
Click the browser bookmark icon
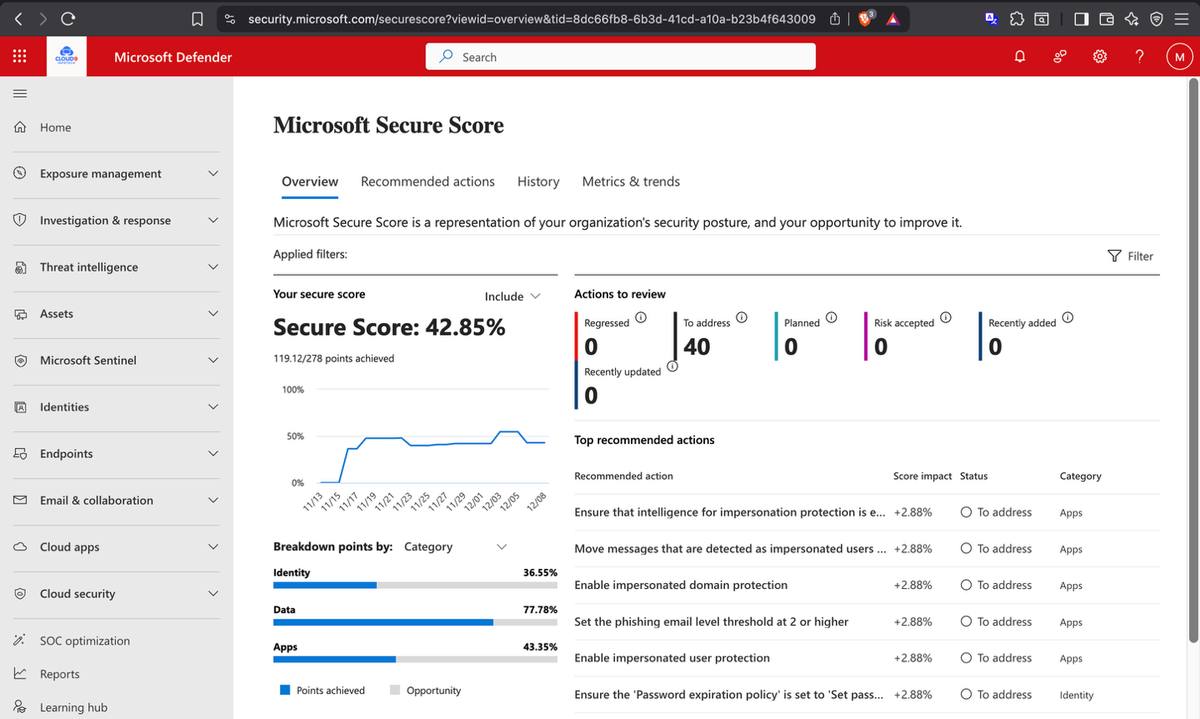(198, 18)
